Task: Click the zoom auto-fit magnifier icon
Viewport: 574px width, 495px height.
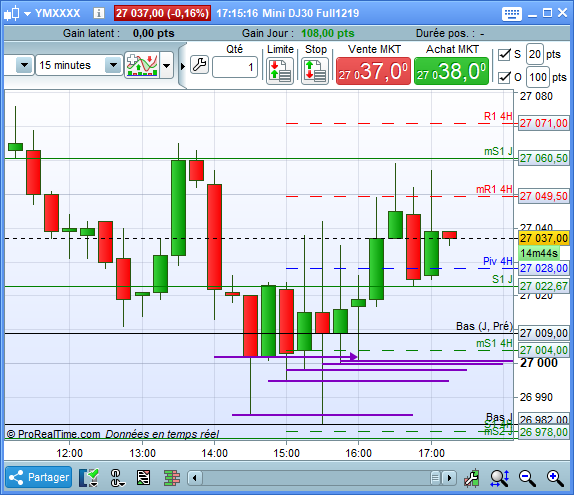Action: tap(500, 478)
